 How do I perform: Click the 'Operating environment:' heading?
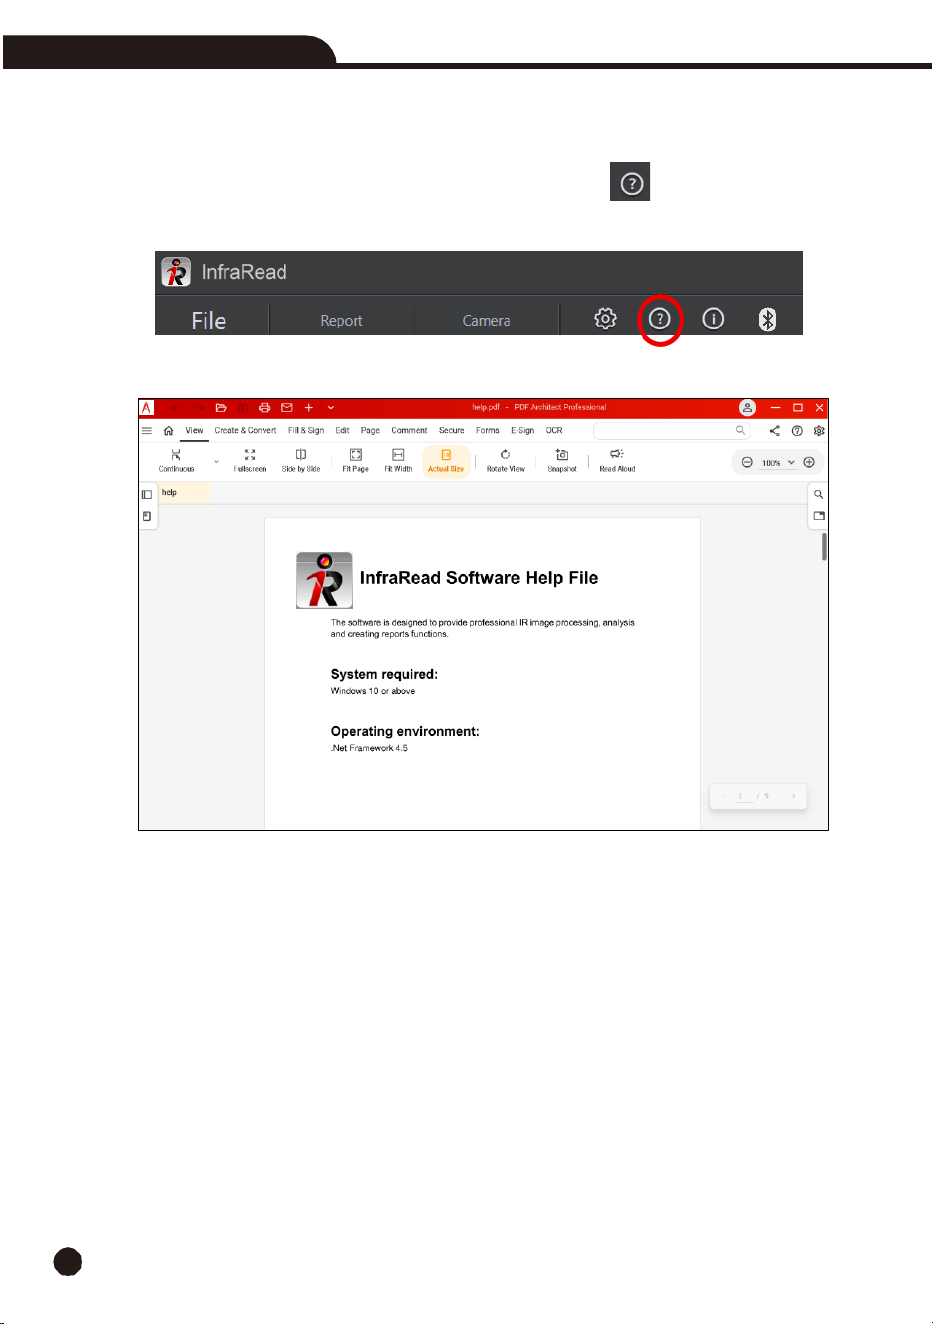coord(405,731)
